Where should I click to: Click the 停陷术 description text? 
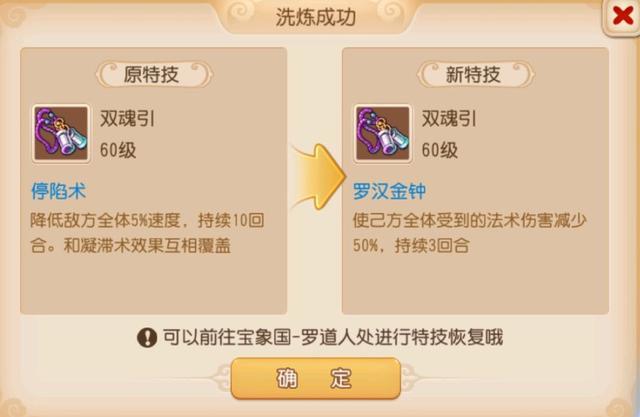click(x=147, y=233)
